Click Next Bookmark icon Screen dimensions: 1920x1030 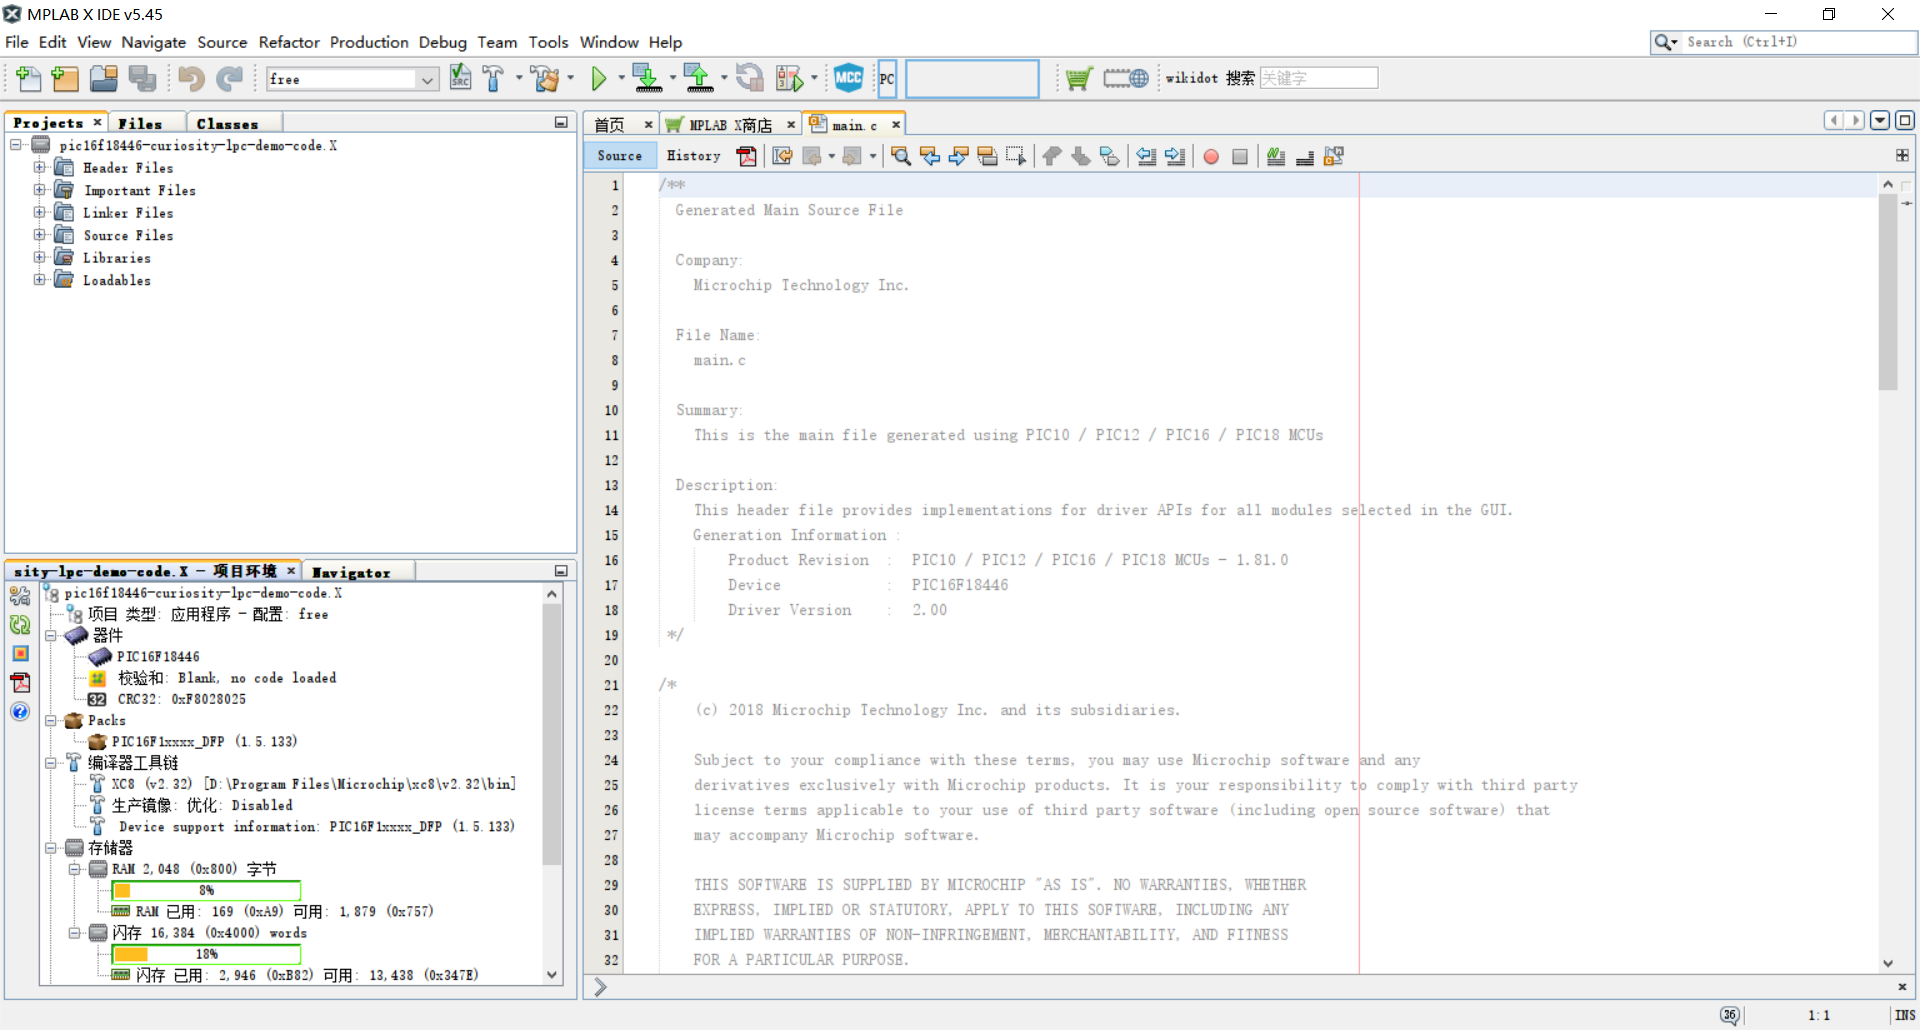coord(1081,156)
